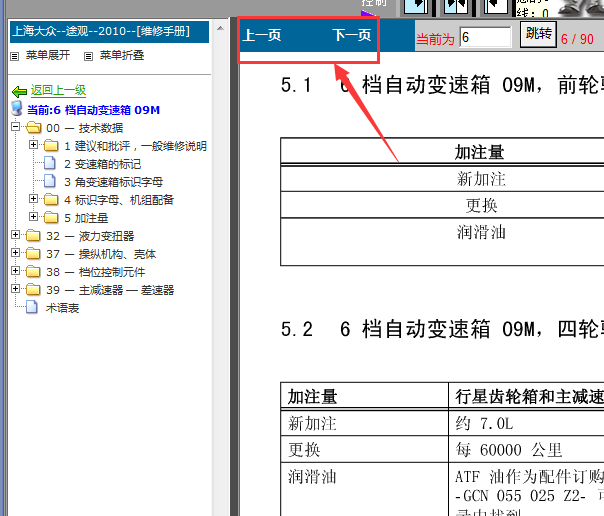Click folder icon of 4 标识字母
604x516 pixels.
(x=51, y=199)
